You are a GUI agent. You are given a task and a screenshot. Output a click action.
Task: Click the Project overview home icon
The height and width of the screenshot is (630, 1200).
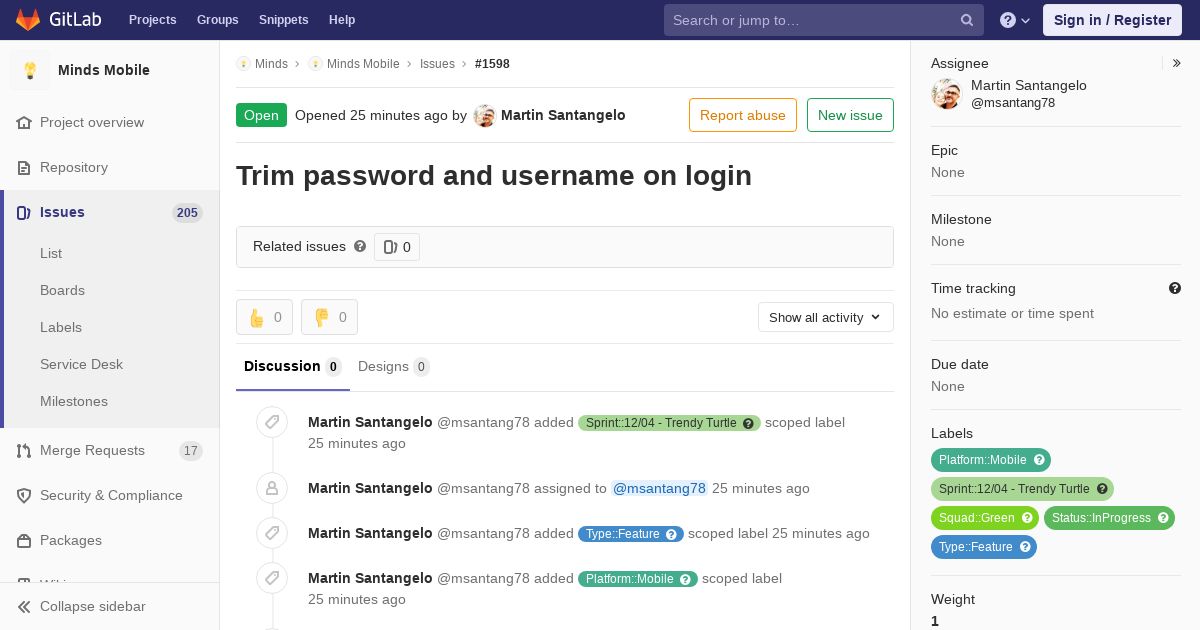pos(24,123)
